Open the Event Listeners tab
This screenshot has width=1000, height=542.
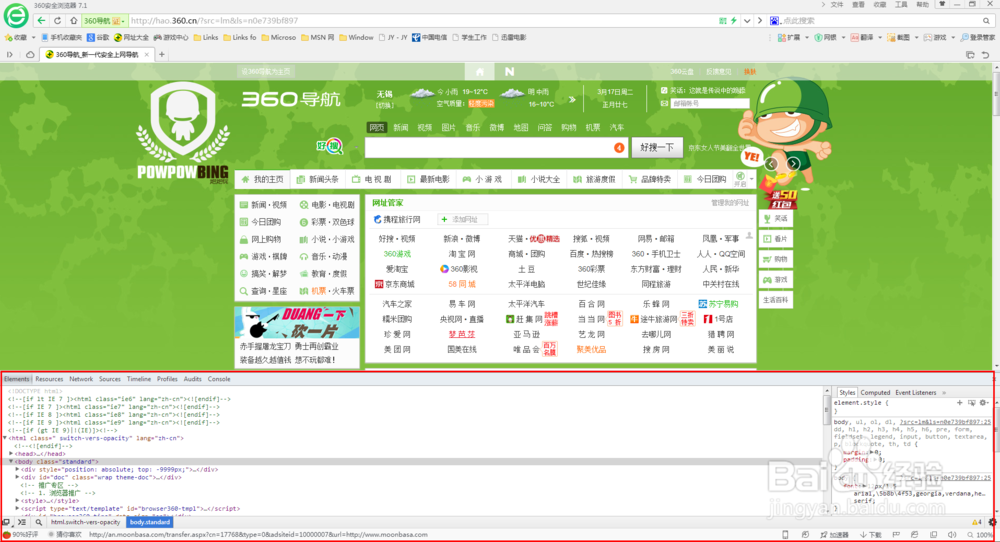pyautogui.click(x=915, y=393)
